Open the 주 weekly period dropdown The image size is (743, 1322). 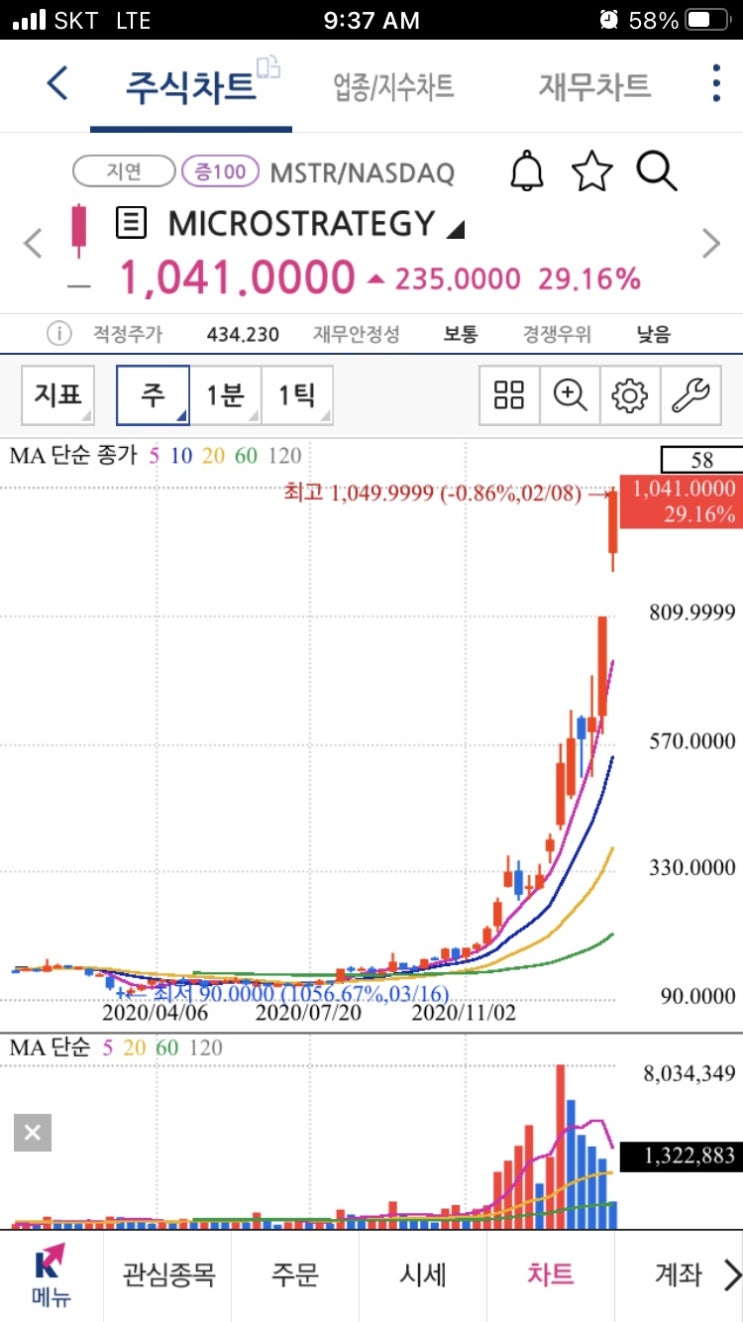[153, 396]
